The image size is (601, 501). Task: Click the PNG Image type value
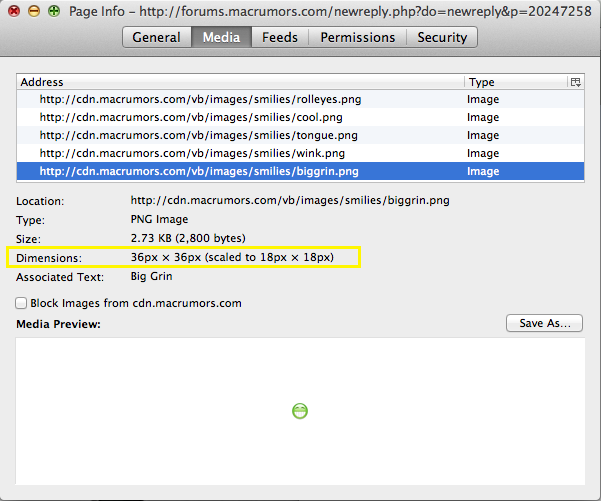pos(159,219)
